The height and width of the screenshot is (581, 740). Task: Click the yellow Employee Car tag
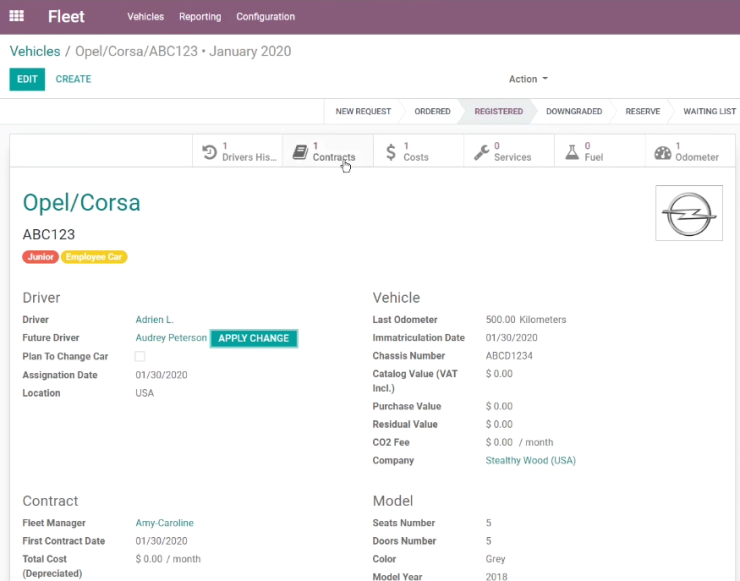[x=94, y=257]
